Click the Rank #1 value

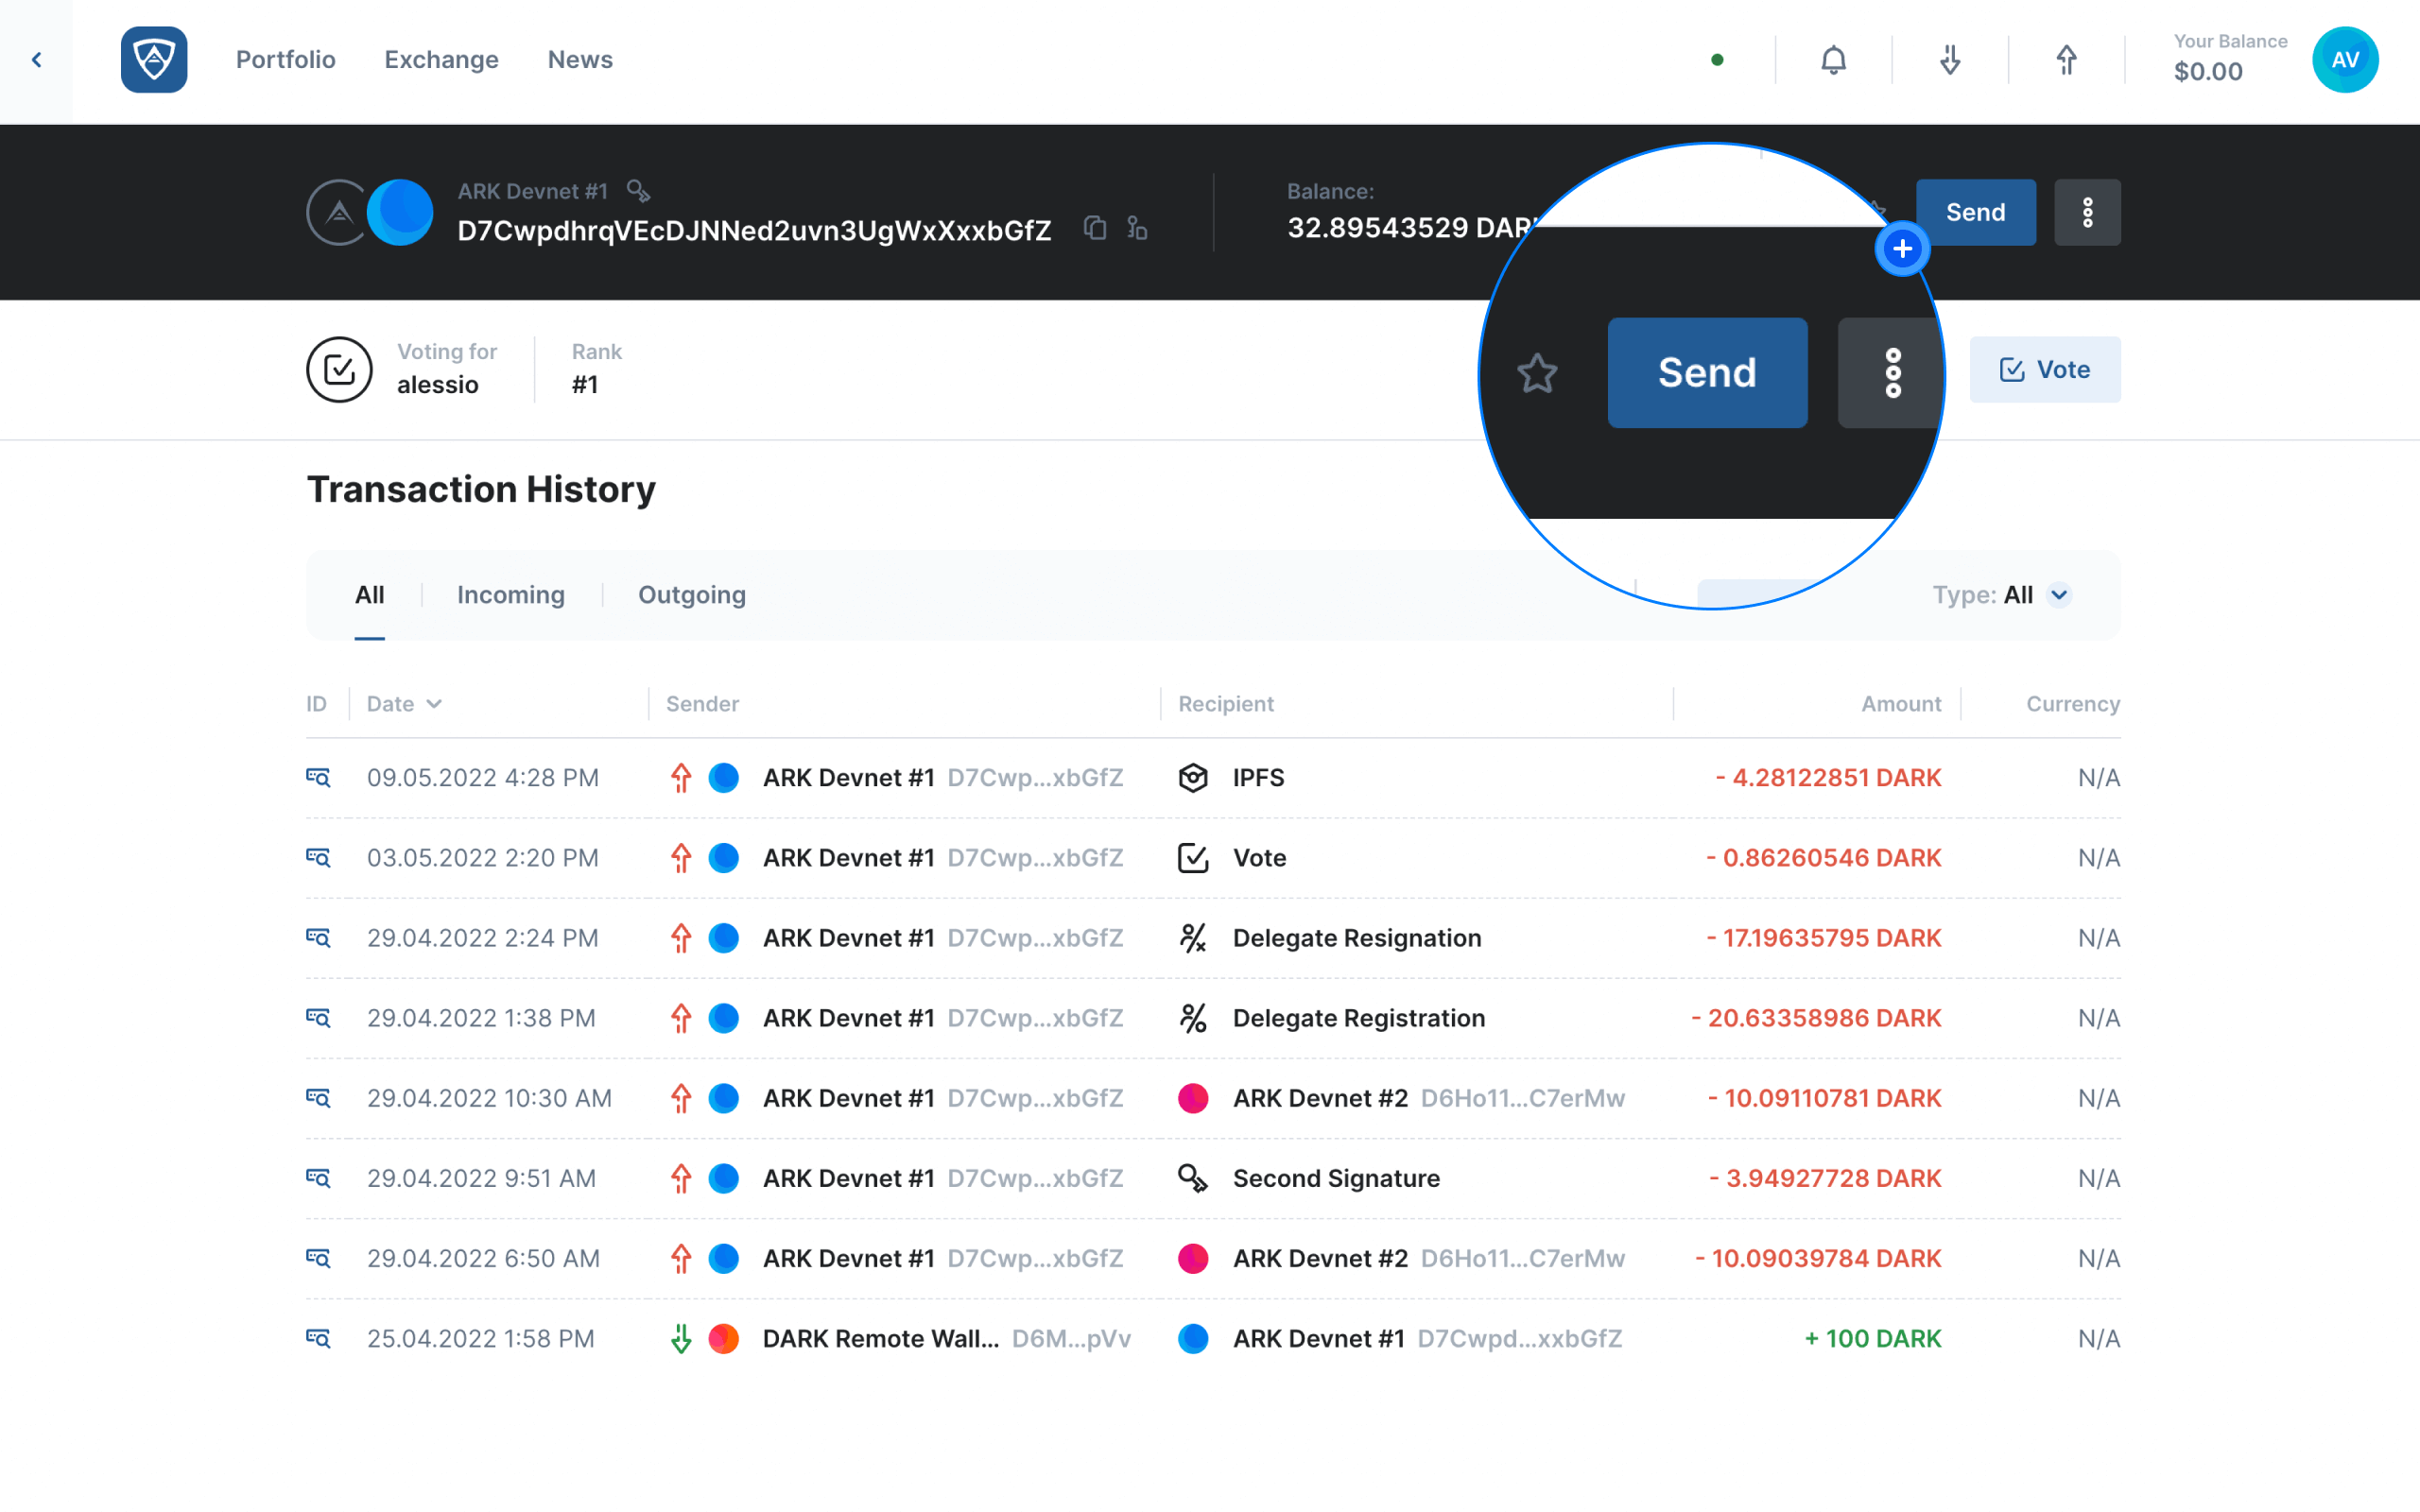(x=585, y=385)
